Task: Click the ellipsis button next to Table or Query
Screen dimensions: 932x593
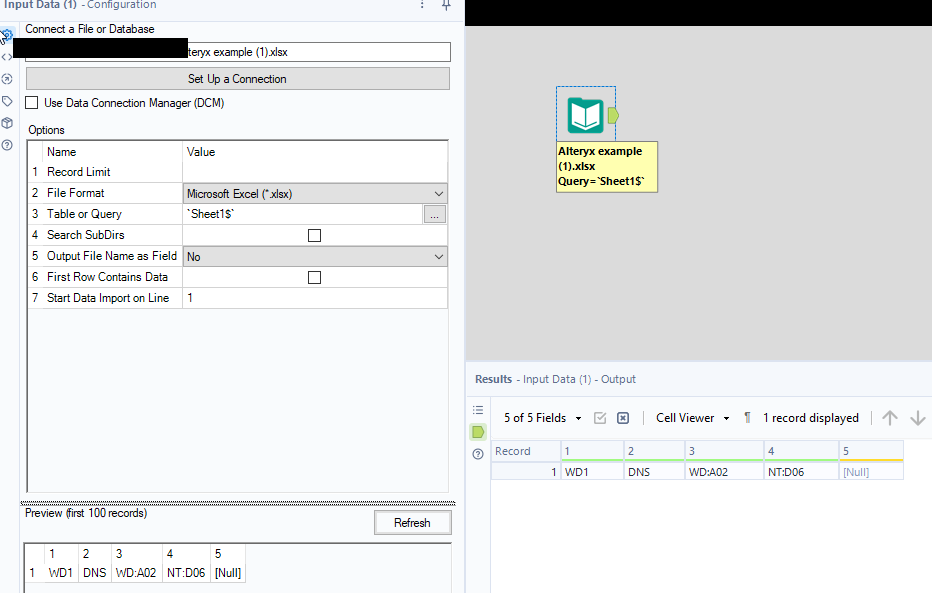Action: click(434, 215)
